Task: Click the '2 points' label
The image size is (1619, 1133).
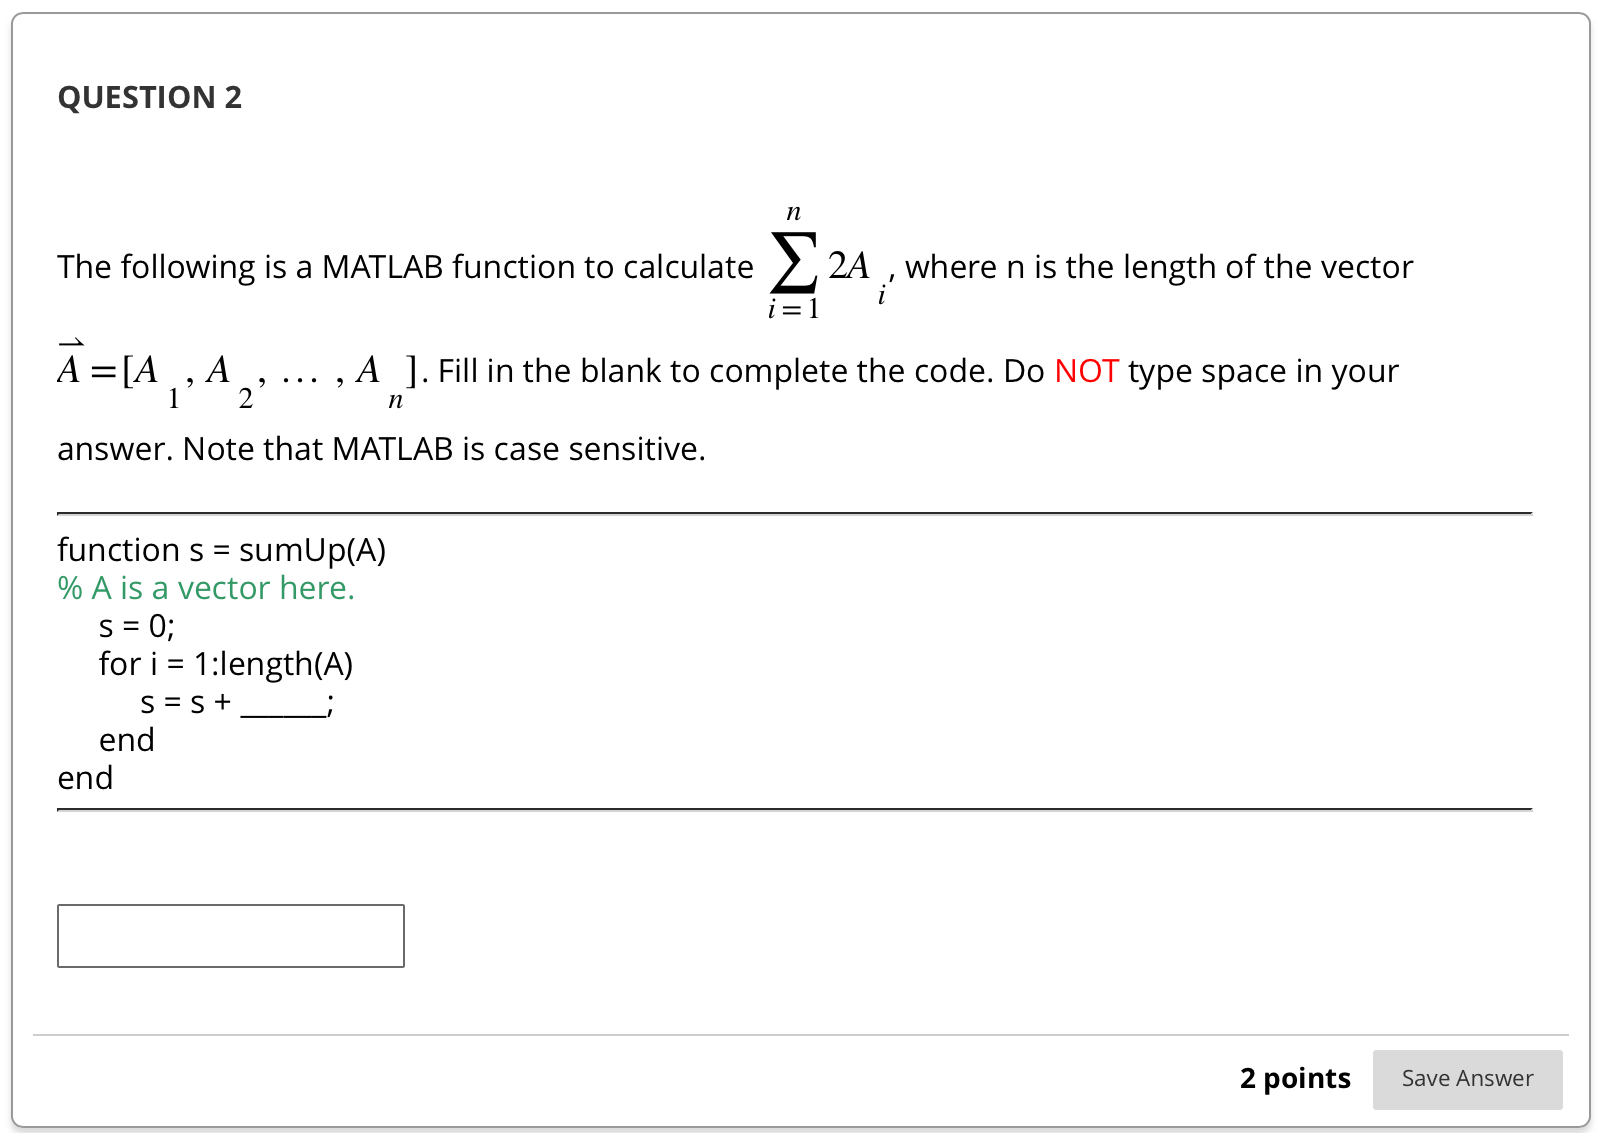Action: coord(1294,1079)
